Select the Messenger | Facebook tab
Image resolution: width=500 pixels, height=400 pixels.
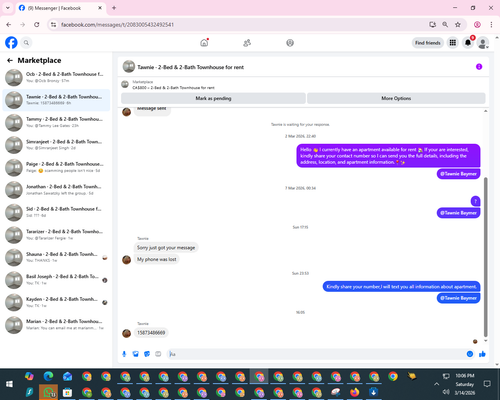pos(61,8)
